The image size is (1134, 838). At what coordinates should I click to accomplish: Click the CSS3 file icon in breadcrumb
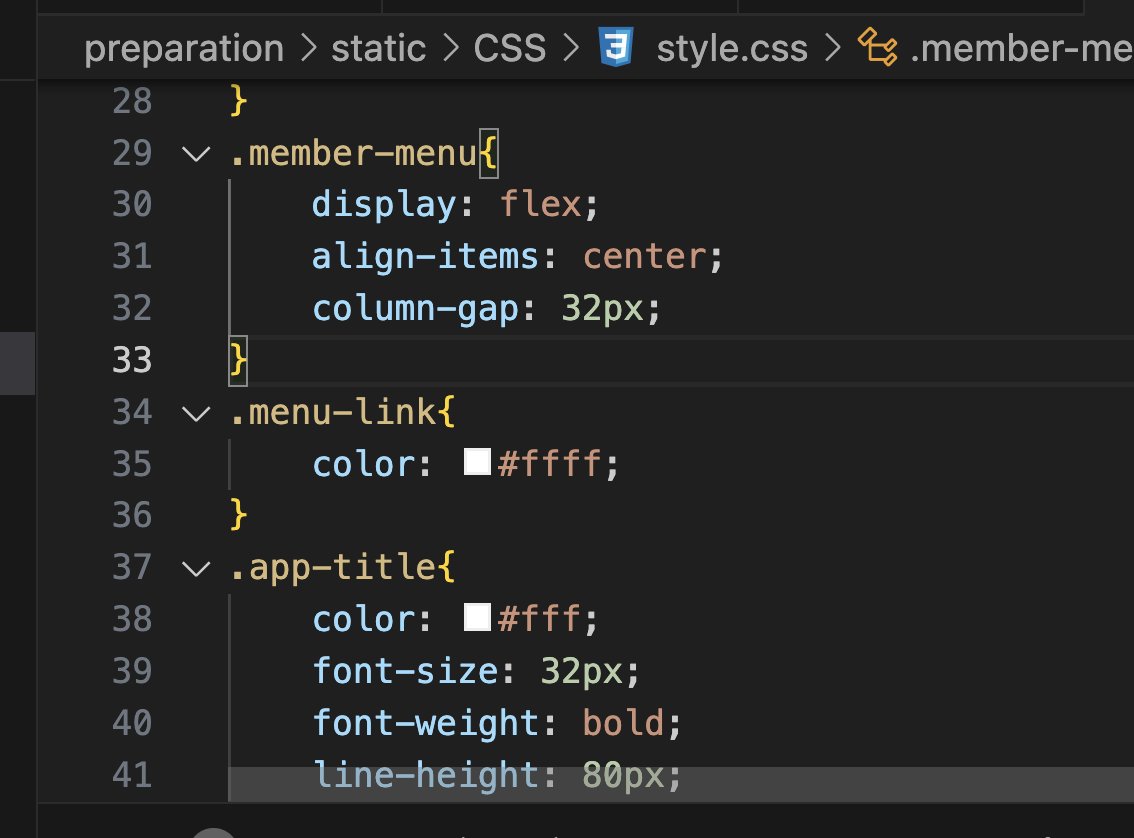point(616,47)
